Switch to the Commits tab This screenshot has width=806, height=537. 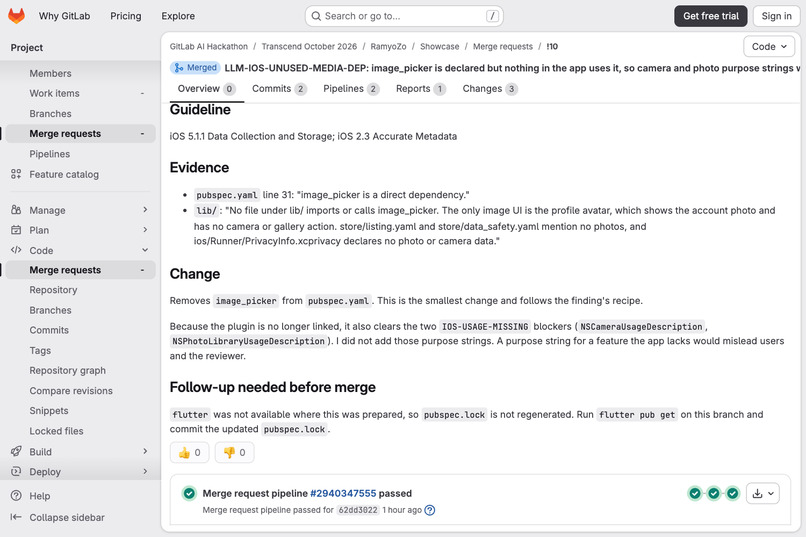coord(279,89)
